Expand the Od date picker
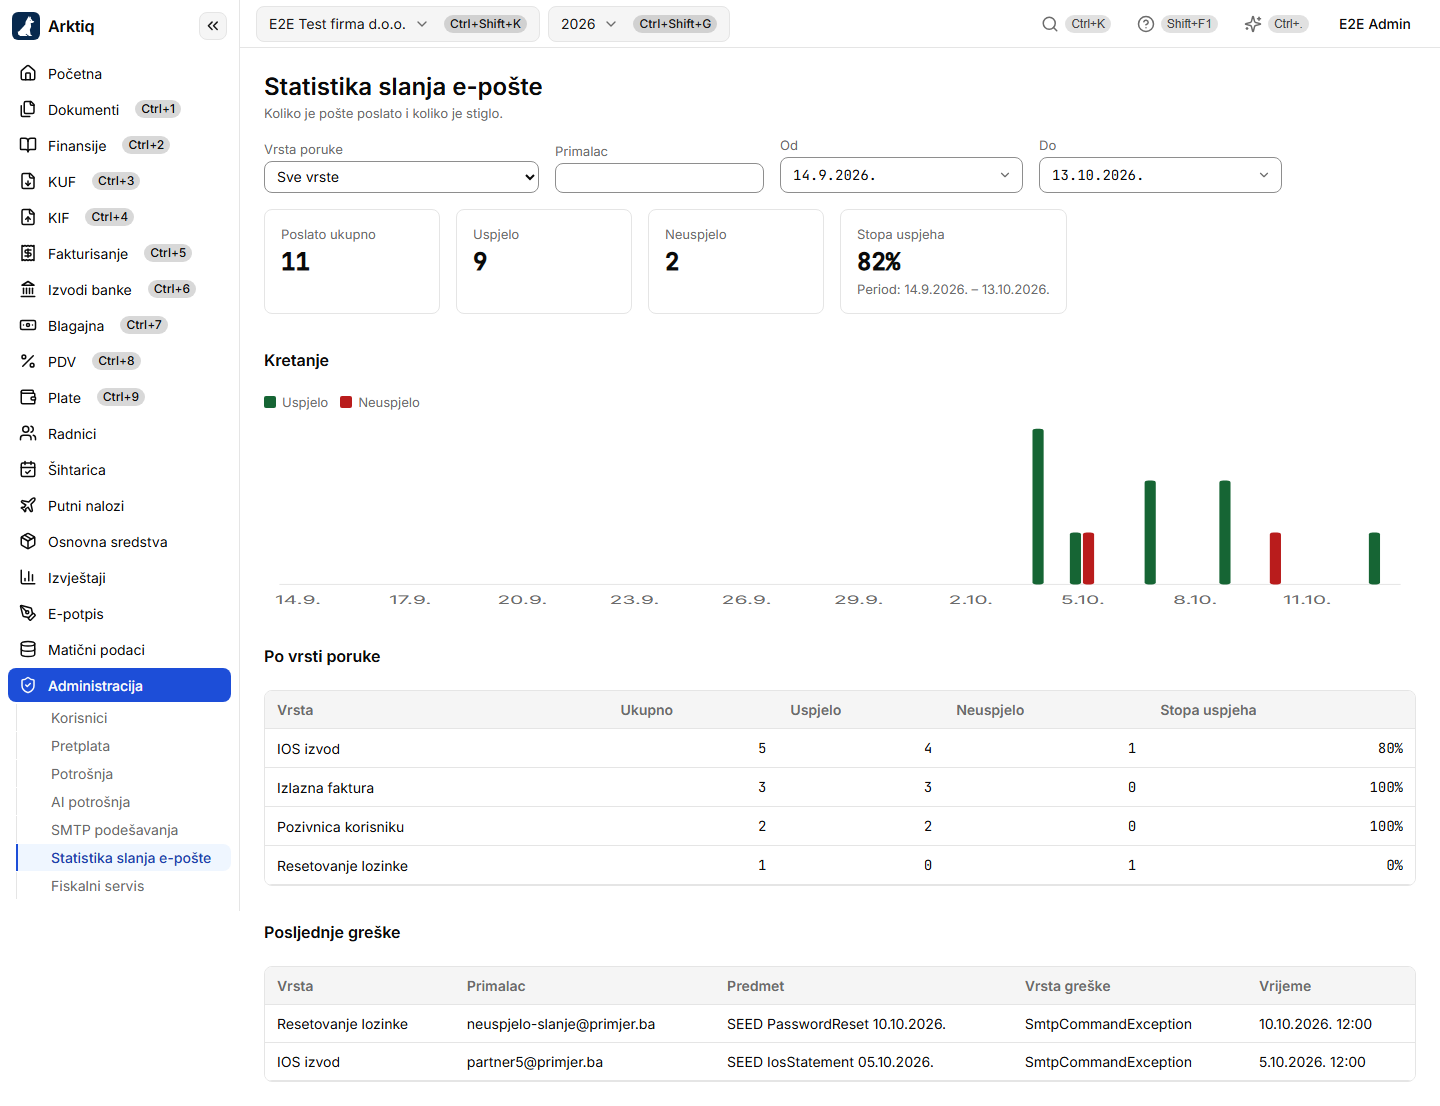This screenshot has height=1106, width=1440. (901, 175)
